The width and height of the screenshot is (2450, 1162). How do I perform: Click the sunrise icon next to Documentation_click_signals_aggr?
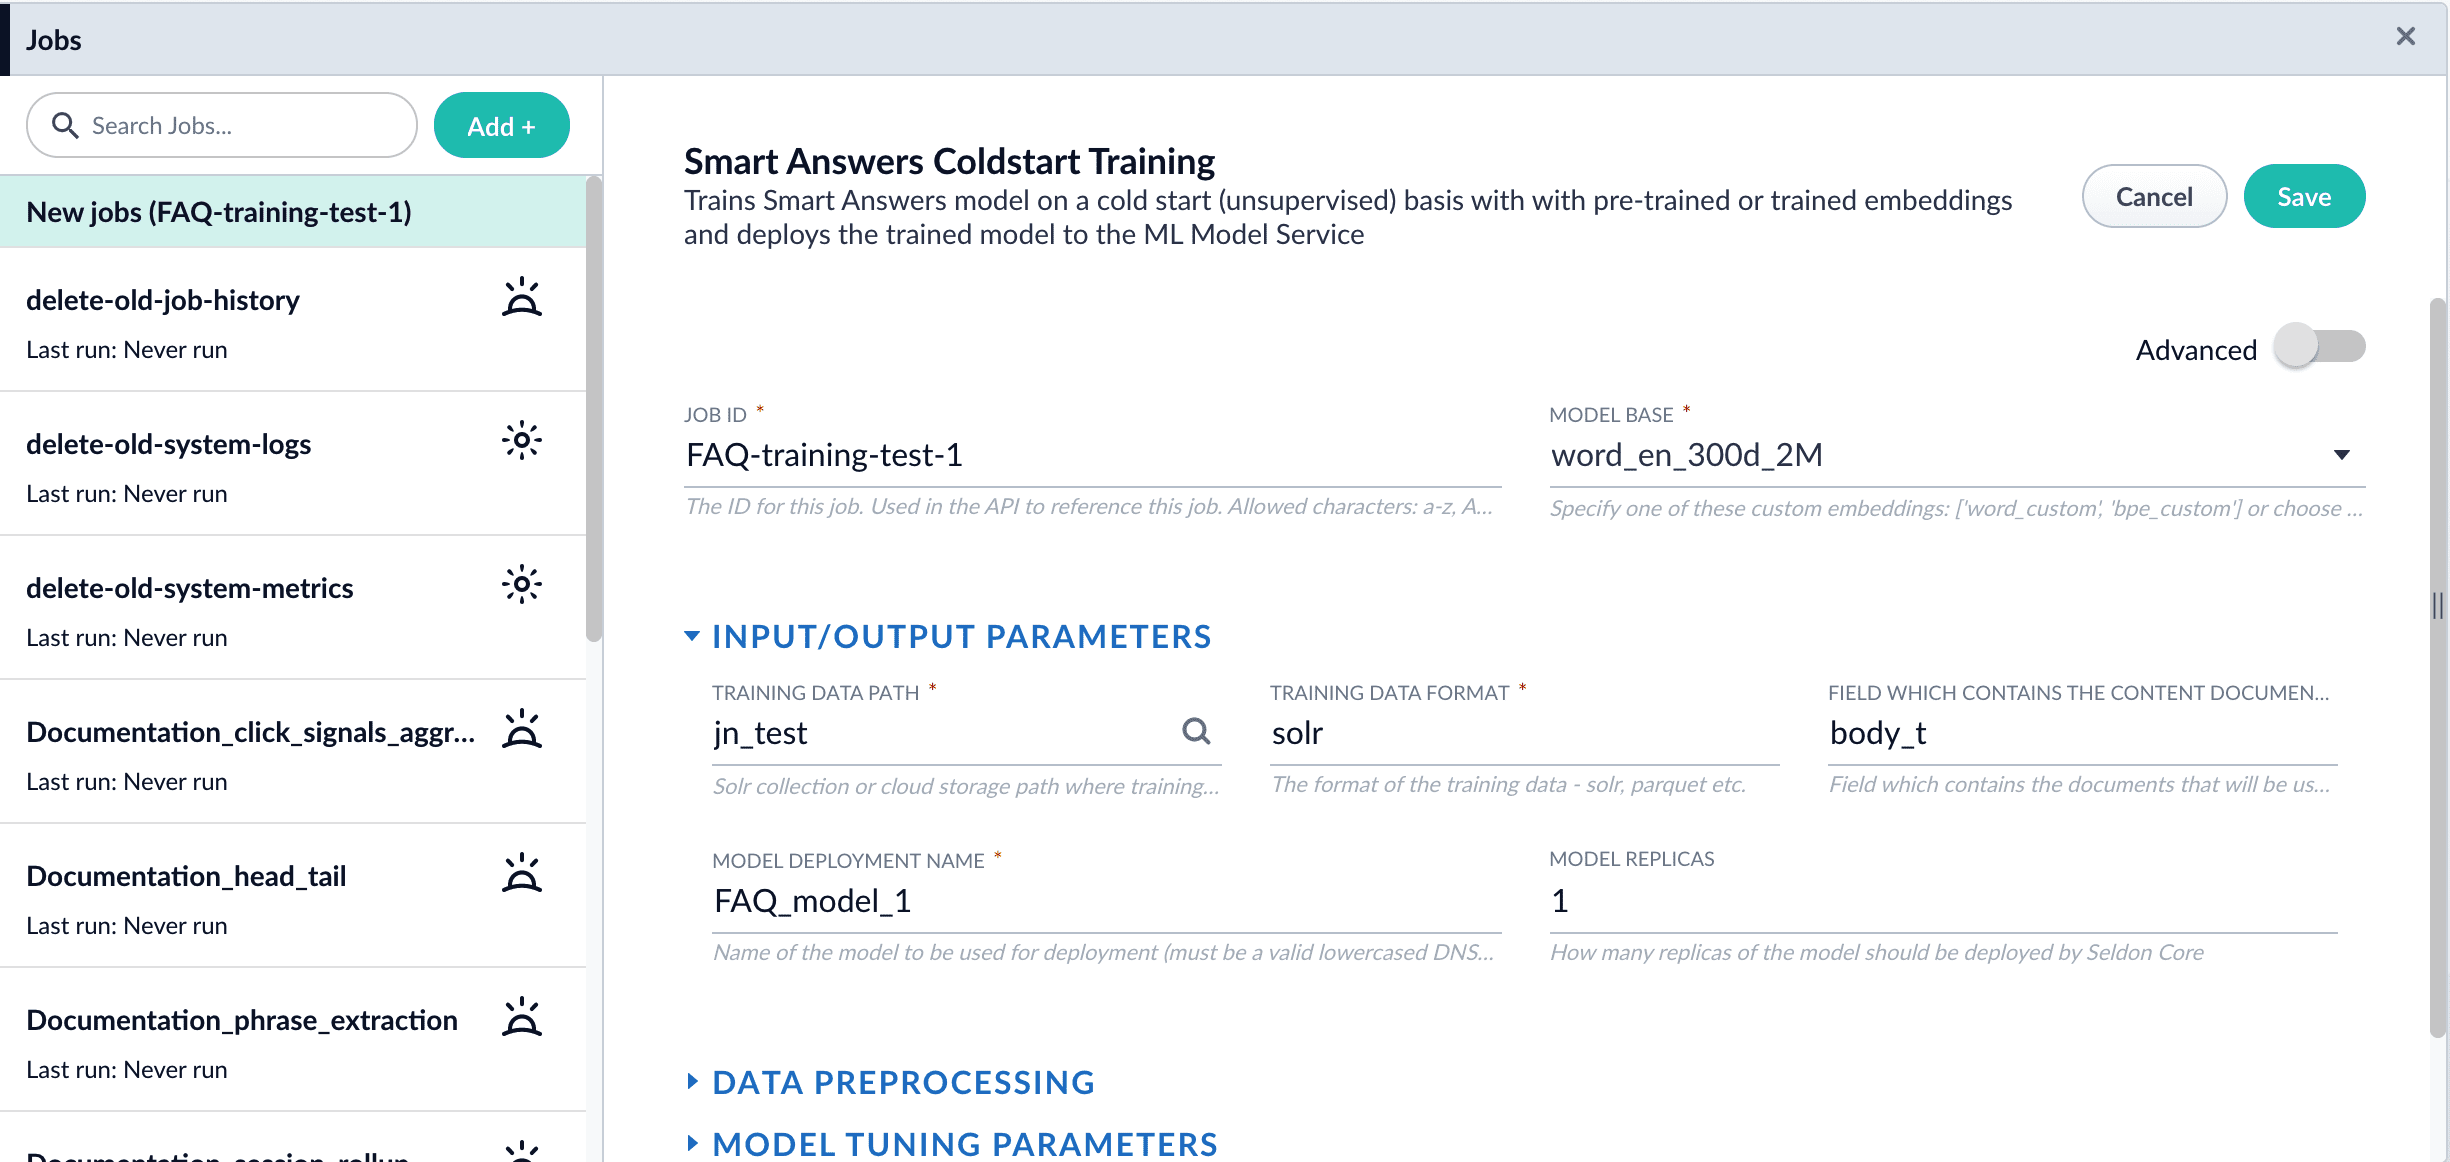pyautogui.click(x=523, y=729)
